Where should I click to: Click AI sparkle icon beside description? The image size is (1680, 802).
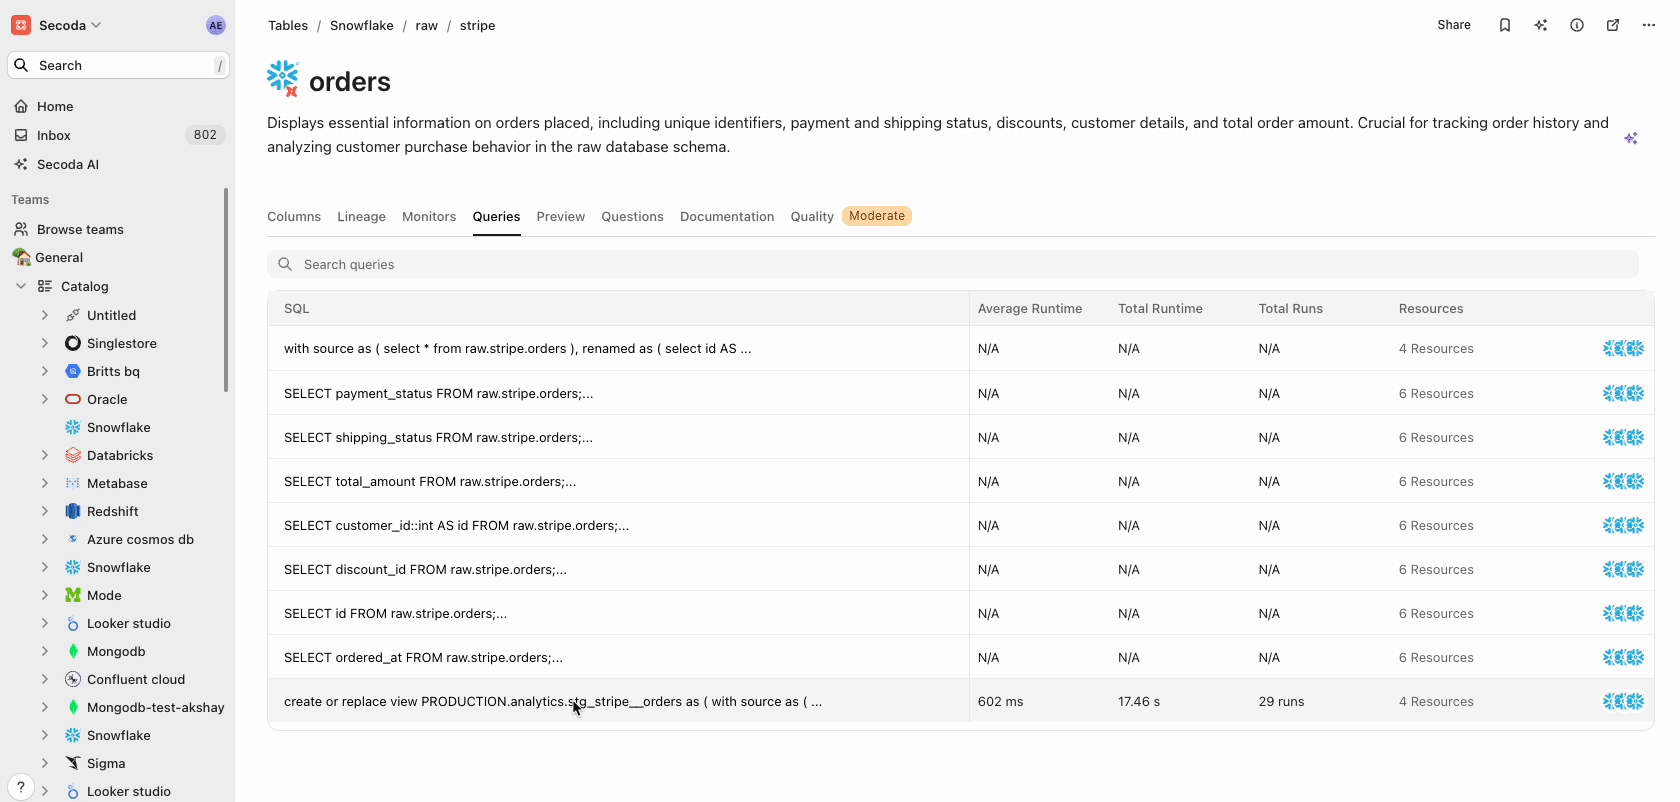point(1630,138)
